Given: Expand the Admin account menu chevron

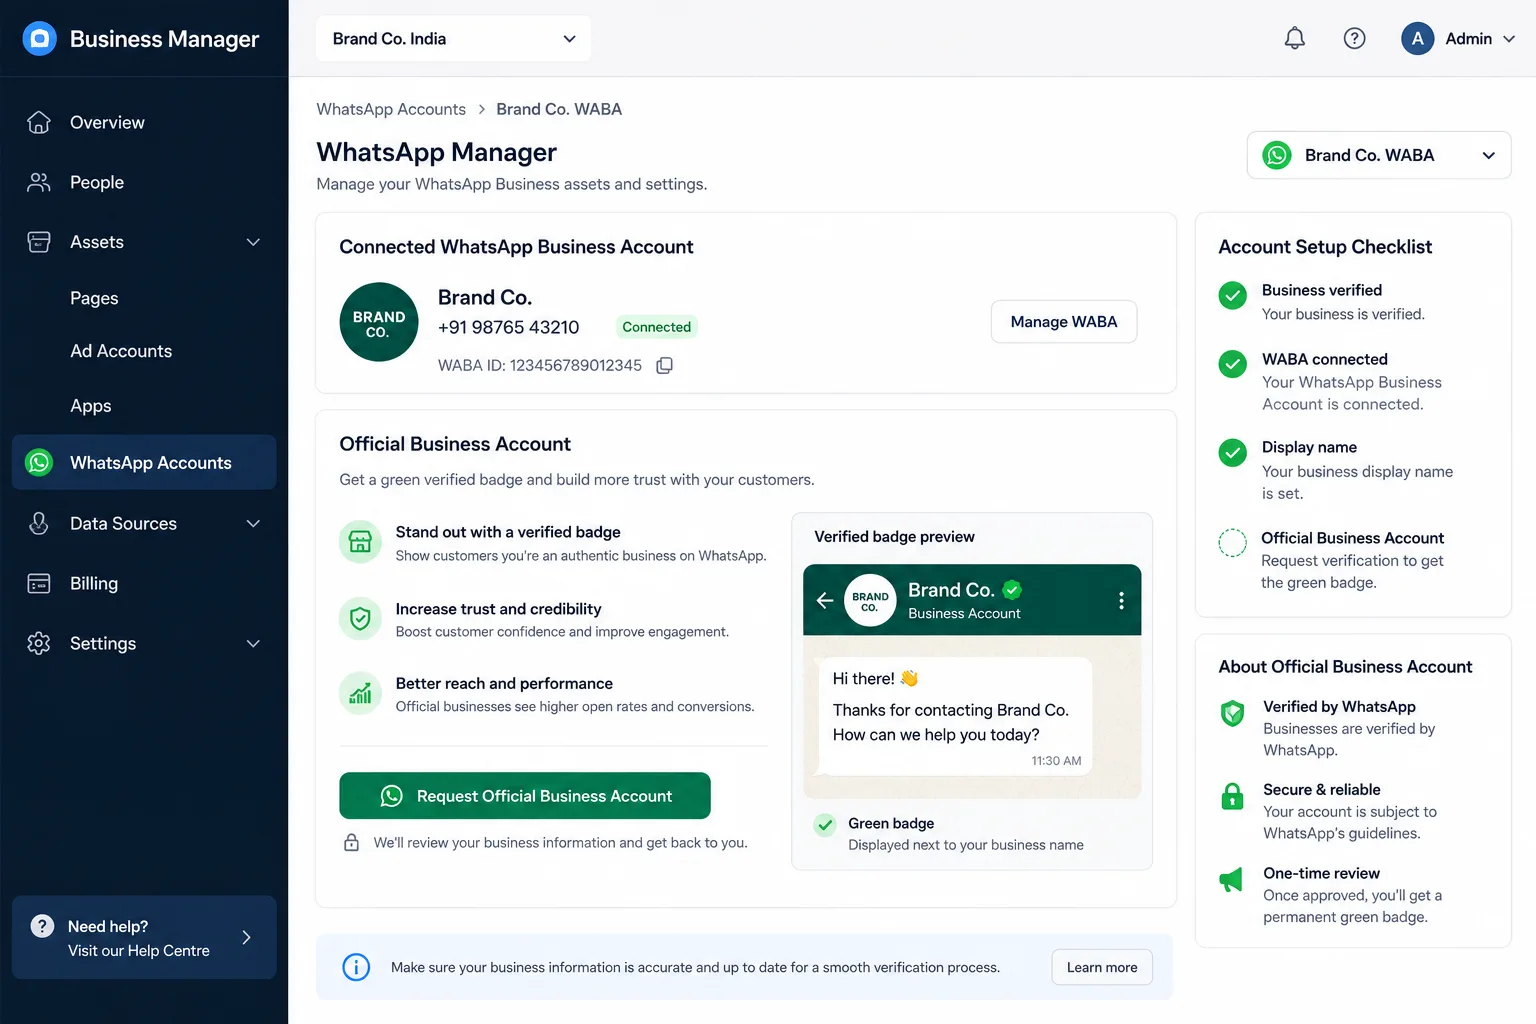Looking at the screenshot, I should (1509, 39).
